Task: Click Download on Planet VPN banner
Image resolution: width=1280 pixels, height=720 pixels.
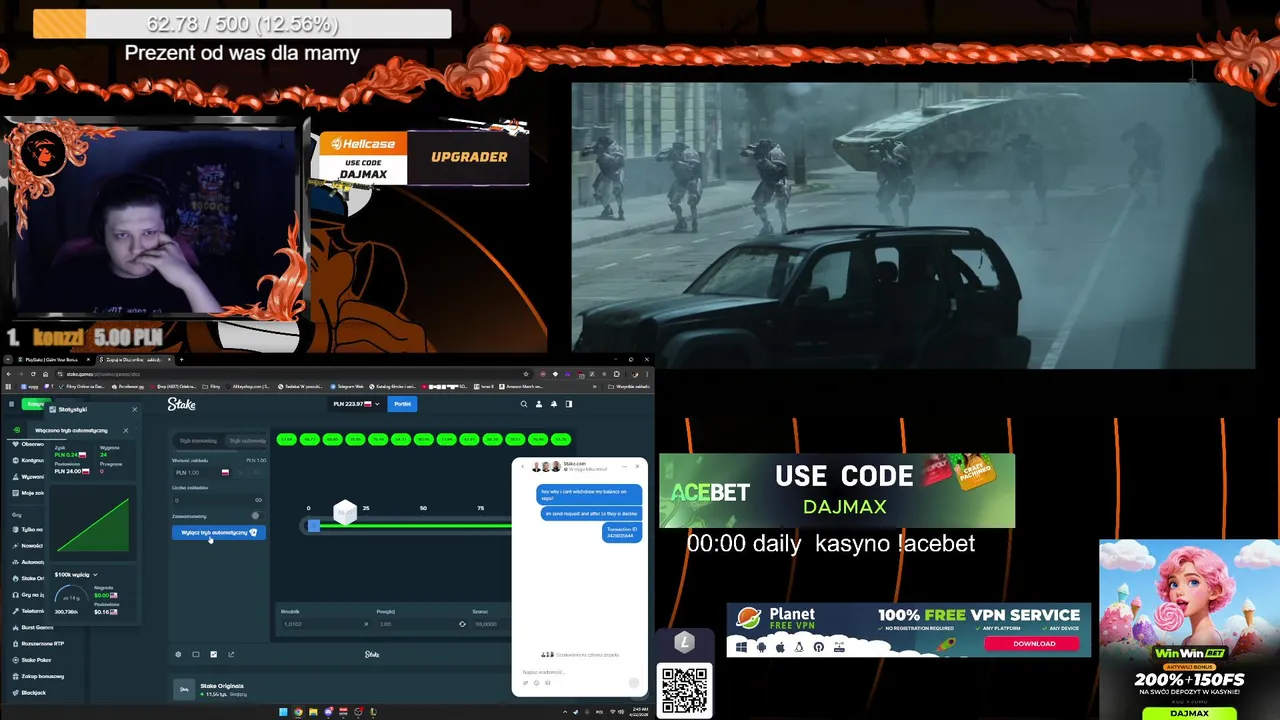Action: (x=1034, y=644)
